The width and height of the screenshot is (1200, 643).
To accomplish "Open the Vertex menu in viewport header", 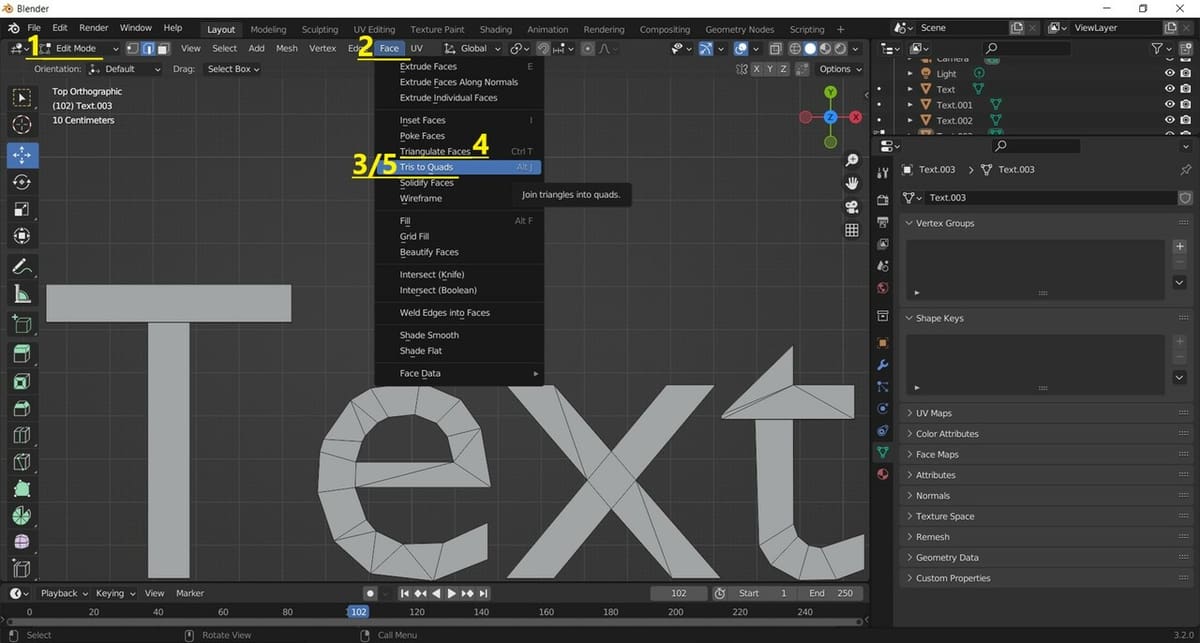I will 322,48.
